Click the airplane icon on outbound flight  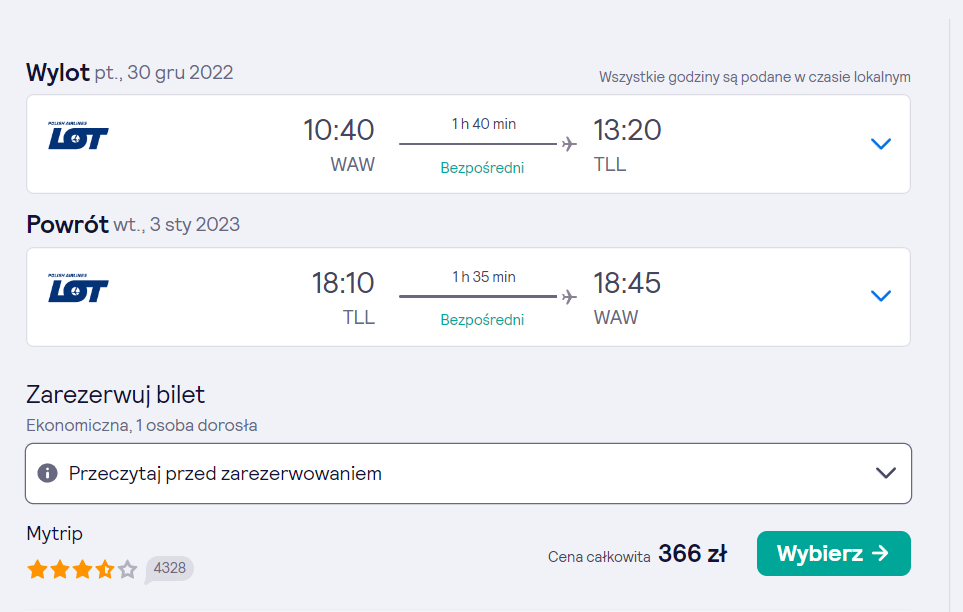(569, 144)
